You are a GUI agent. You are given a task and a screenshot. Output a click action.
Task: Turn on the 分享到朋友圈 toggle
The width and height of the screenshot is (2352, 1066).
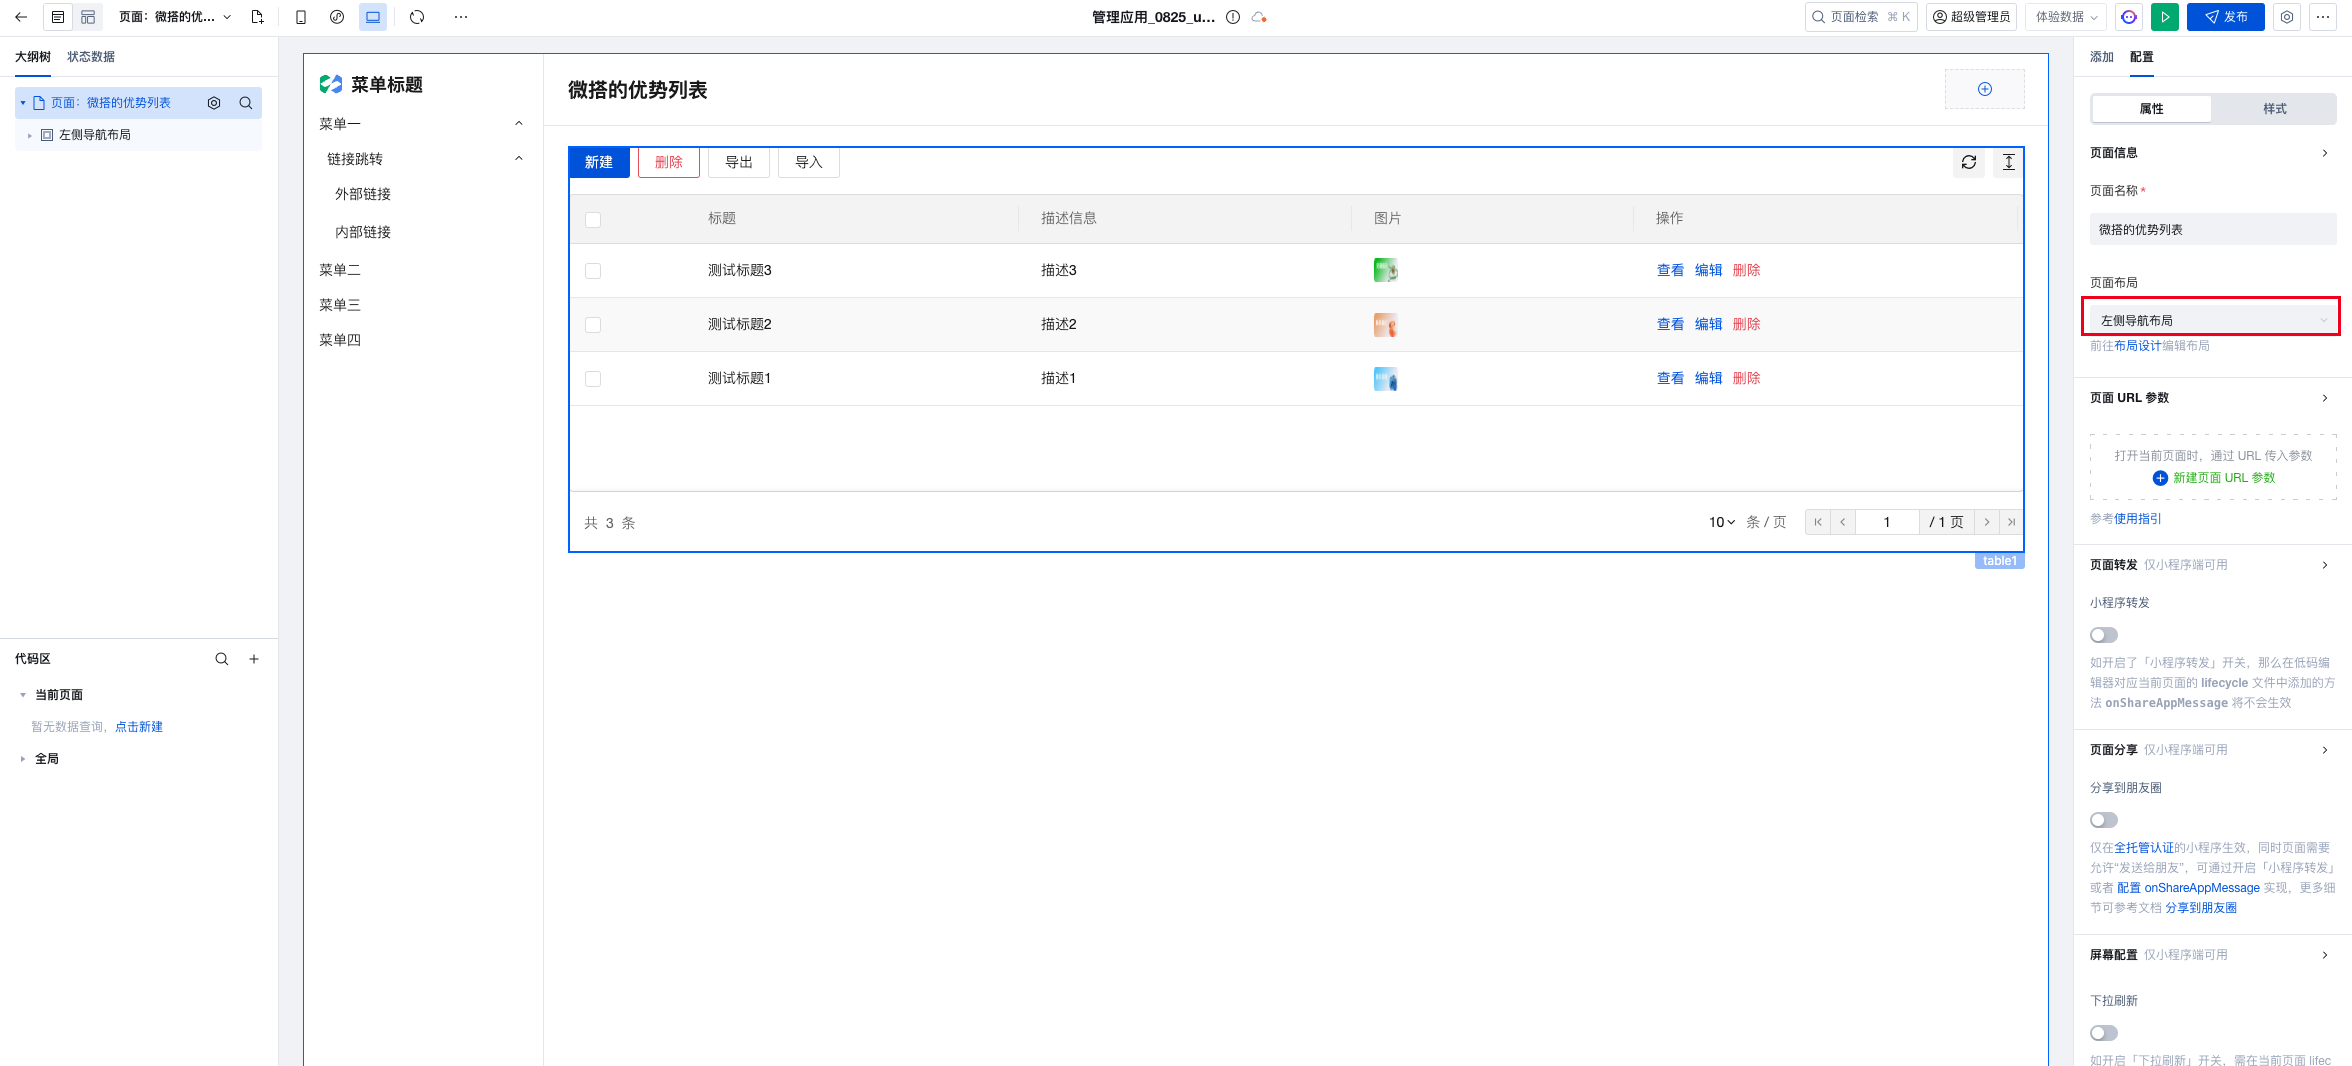[2104, 820]
